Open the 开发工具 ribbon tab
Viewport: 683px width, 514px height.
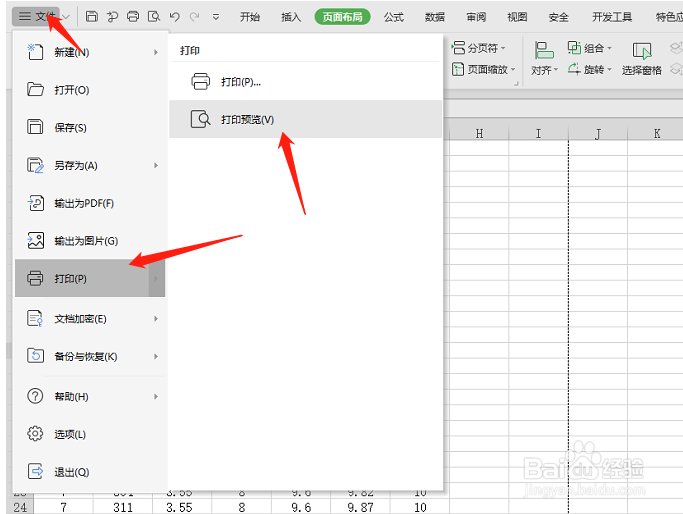(x=612, y=17)
